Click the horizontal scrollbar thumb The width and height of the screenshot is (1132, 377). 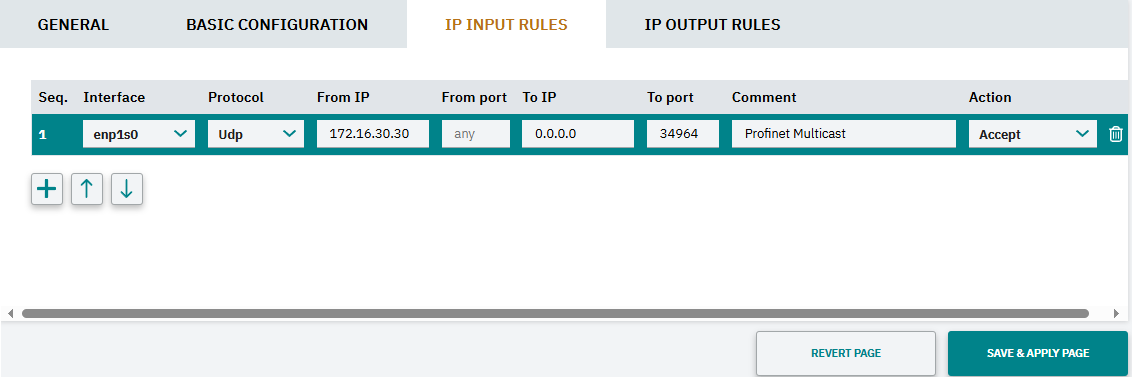coord(555,313)
